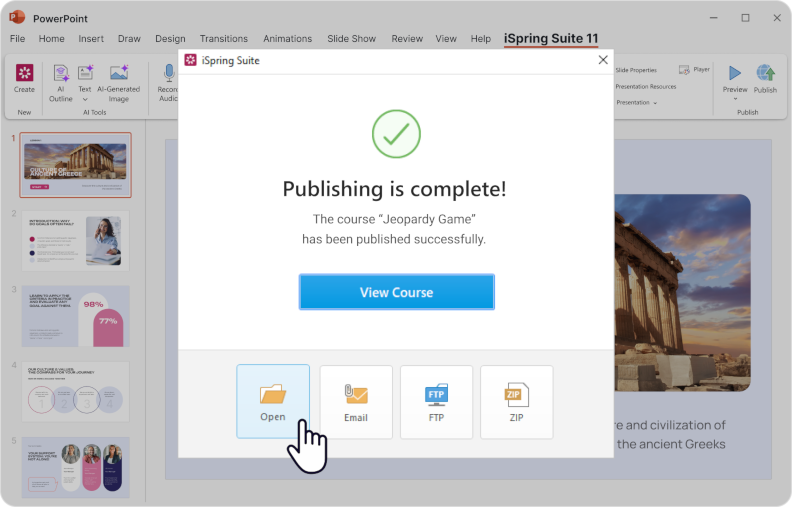Click the Publish globe icon
Screen dimensions: 792x507
pyautogui.click(x=766, y=73)
